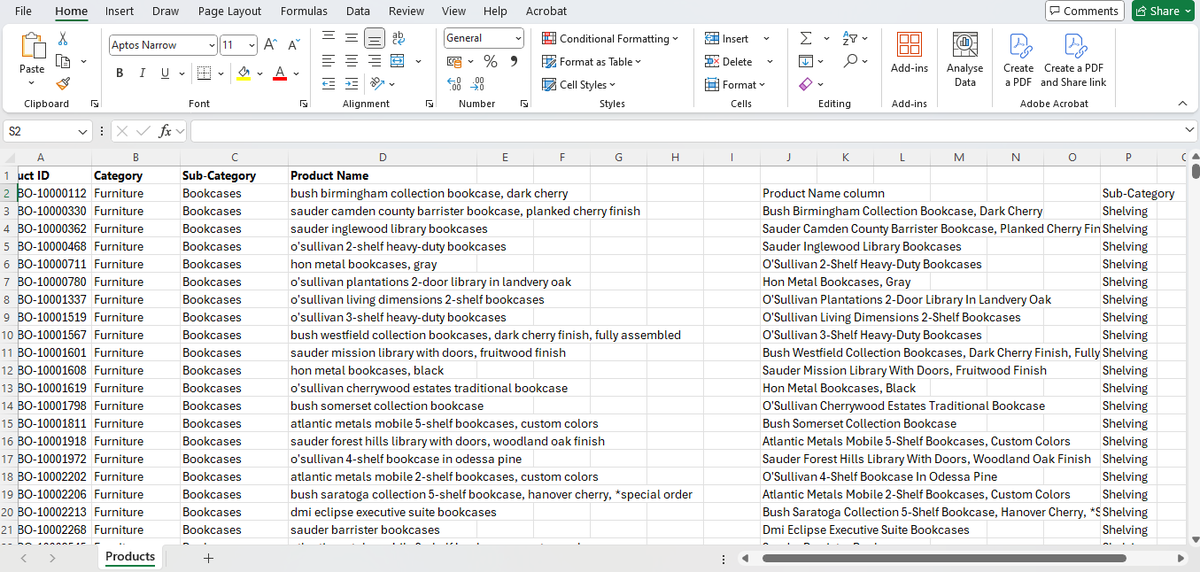Increase font size with the larger A

click(272, 45)
